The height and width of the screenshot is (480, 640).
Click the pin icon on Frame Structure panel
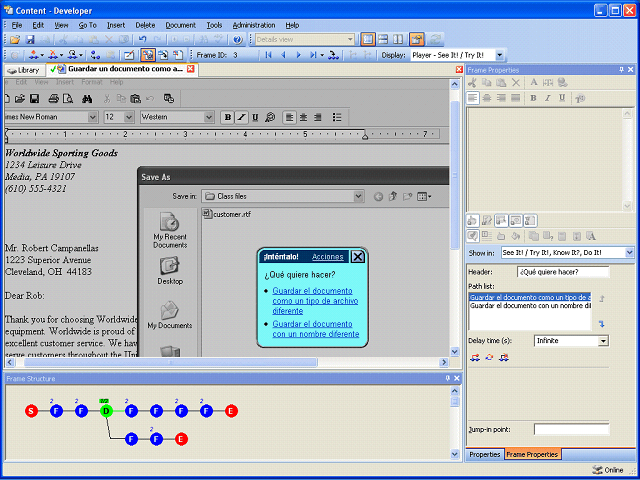448,378
